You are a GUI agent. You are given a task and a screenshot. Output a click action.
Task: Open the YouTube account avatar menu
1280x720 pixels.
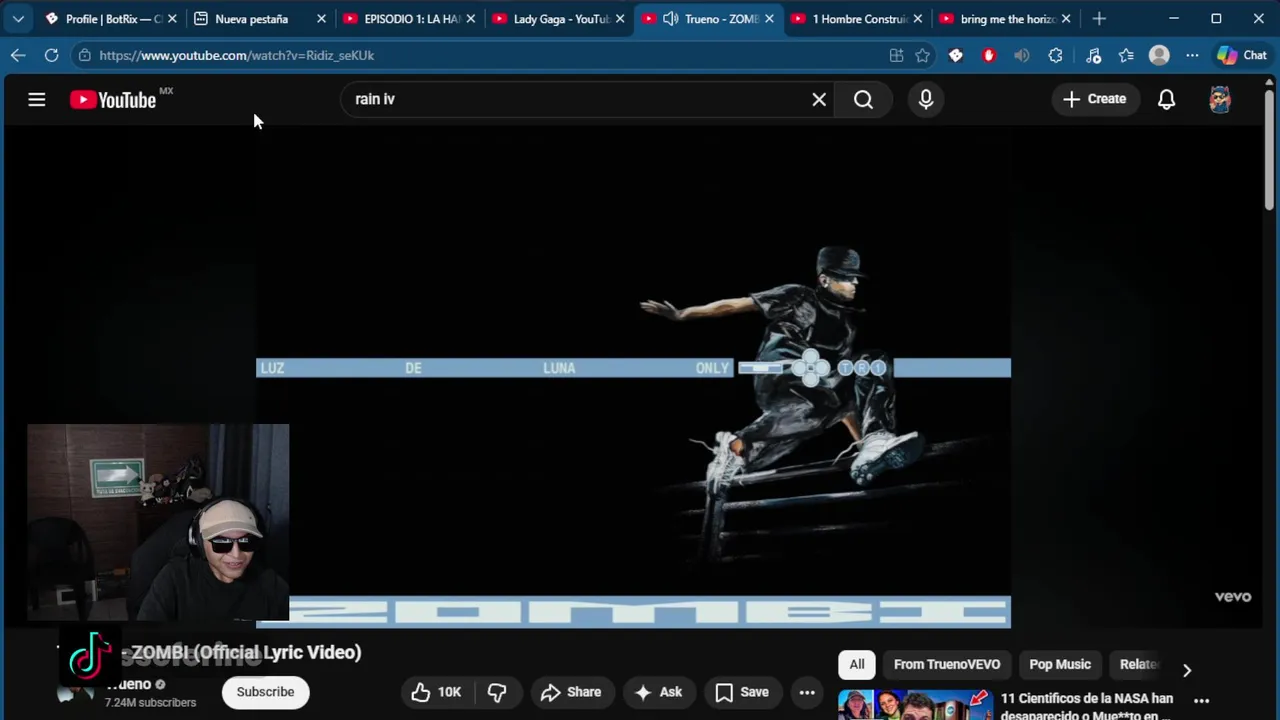[x=1220, y=99]
